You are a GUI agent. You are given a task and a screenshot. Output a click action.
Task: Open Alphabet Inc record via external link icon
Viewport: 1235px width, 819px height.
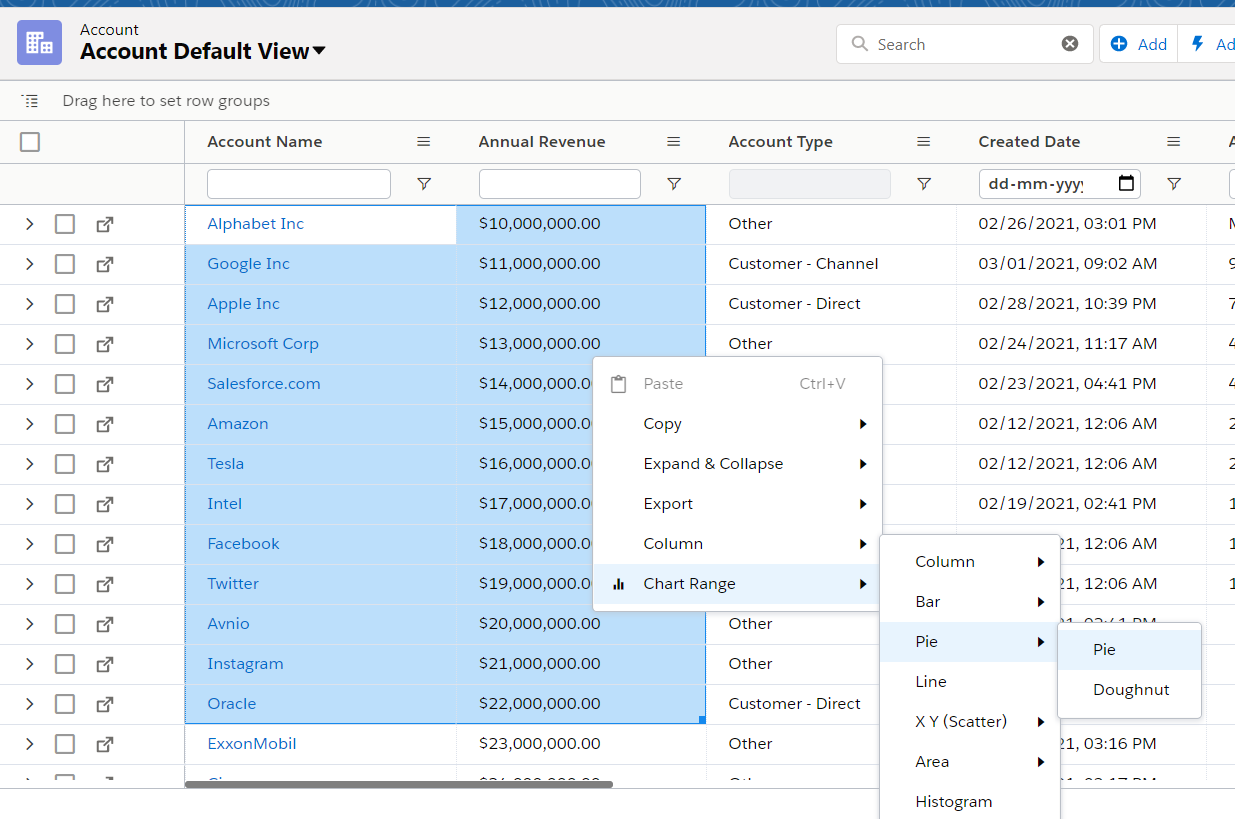coord(104,224)
